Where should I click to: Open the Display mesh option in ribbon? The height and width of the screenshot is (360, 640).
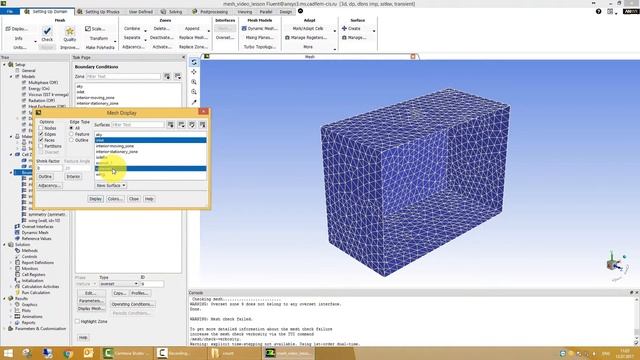coord(17,29)
